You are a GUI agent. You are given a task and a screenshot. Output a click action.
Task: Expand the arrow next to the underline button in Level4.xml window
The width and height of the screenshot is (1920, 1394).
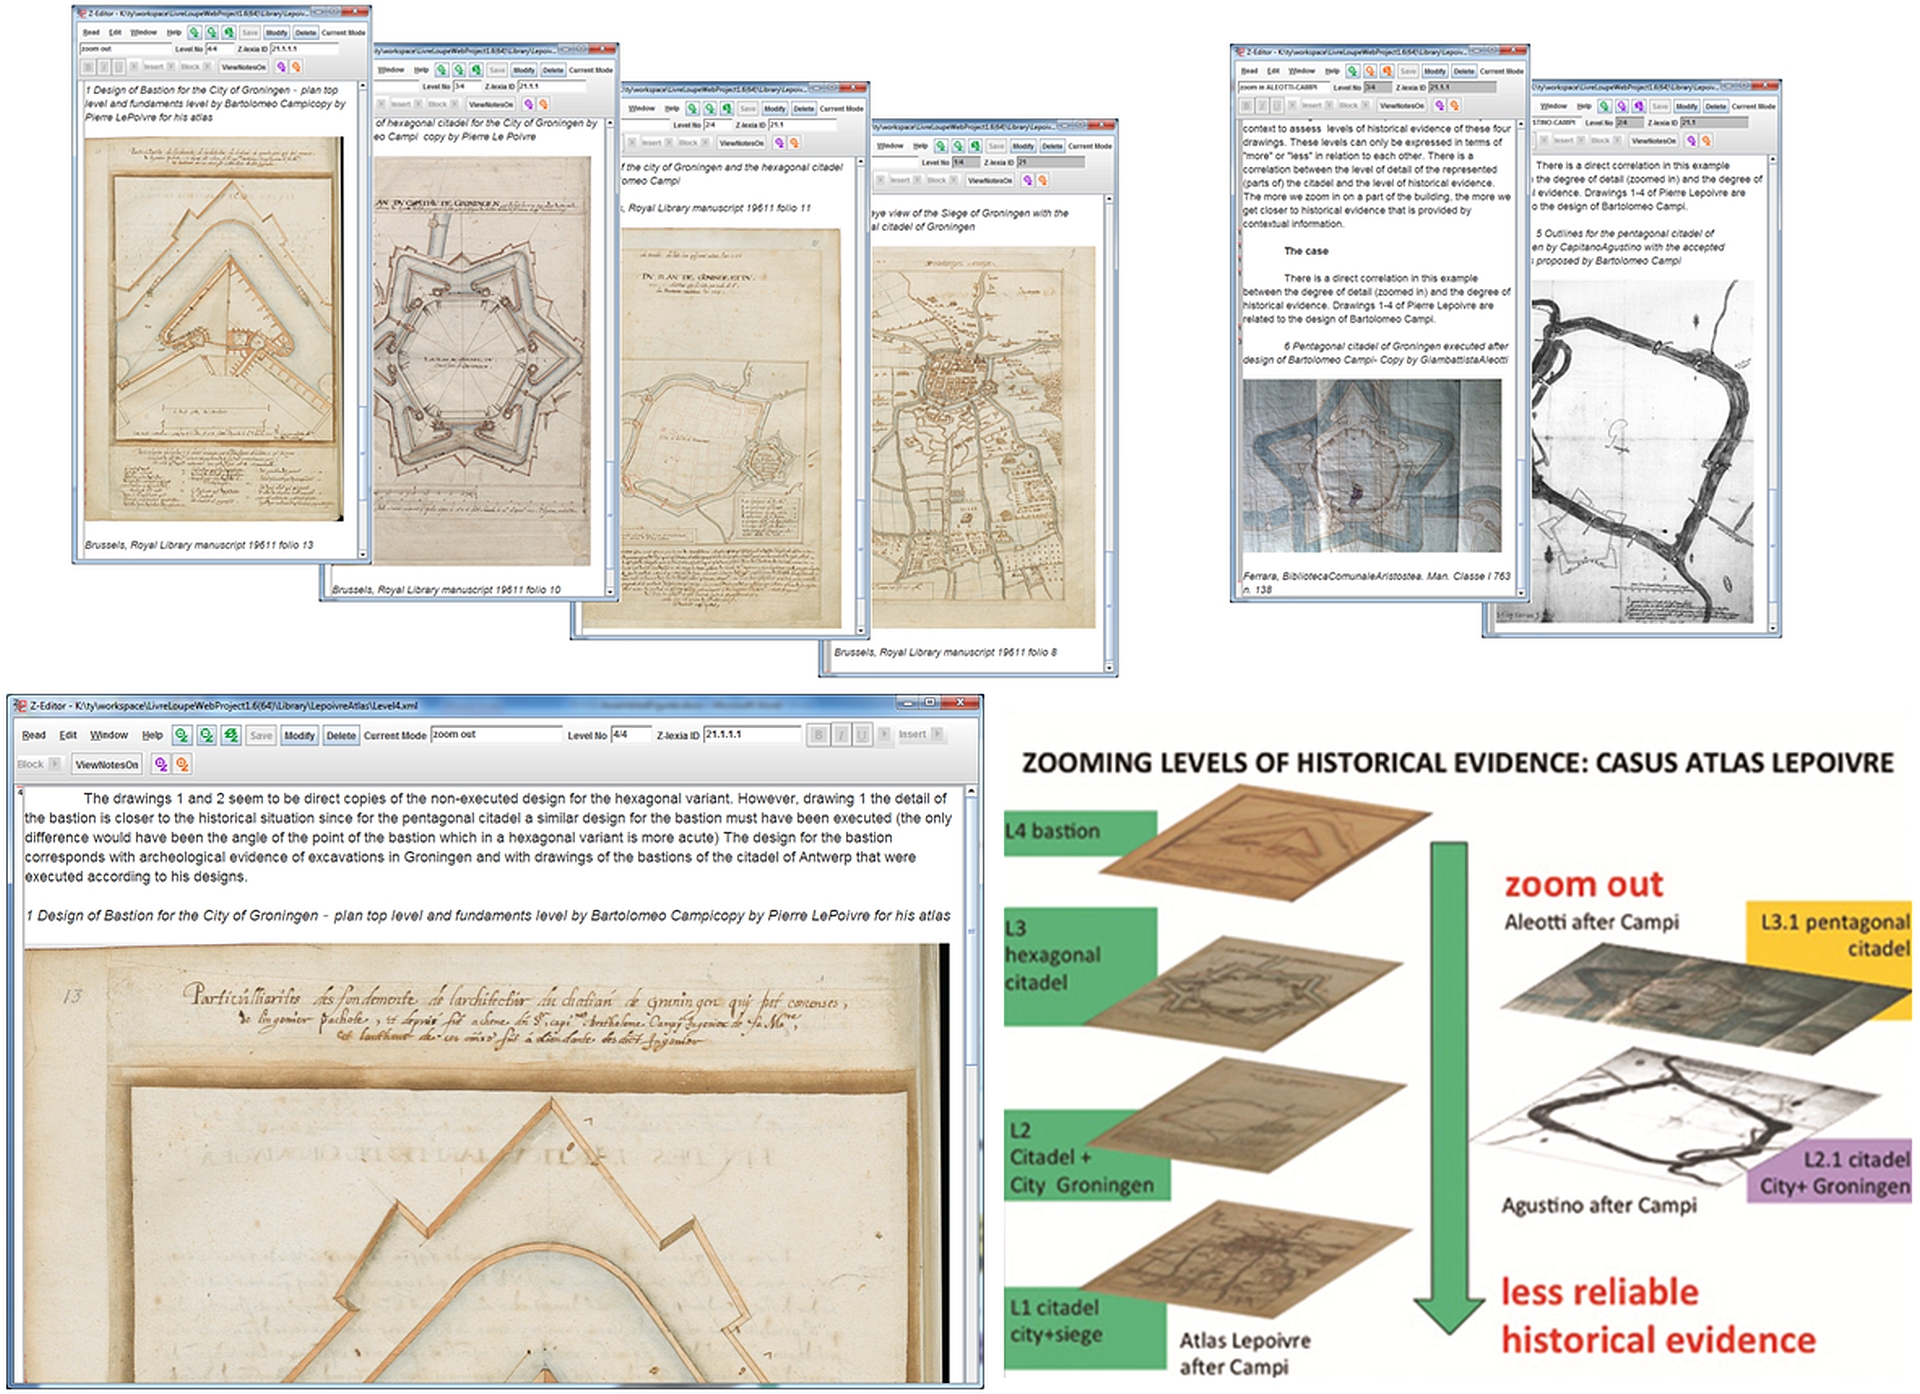[884, 734]
